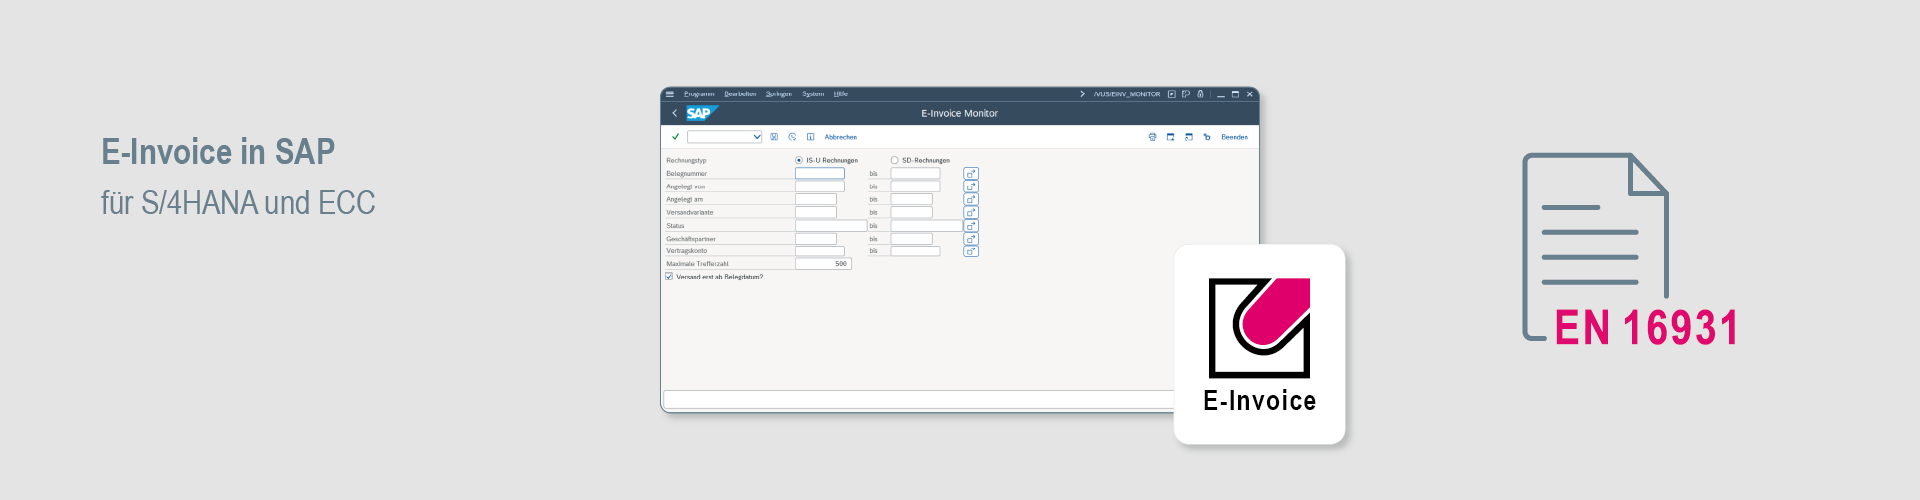Image resolution: width=1920 pixels, height=500 pixels.
Task: Open multiple selection for Geschäftspartner
Action: click(x=971, y=239)
